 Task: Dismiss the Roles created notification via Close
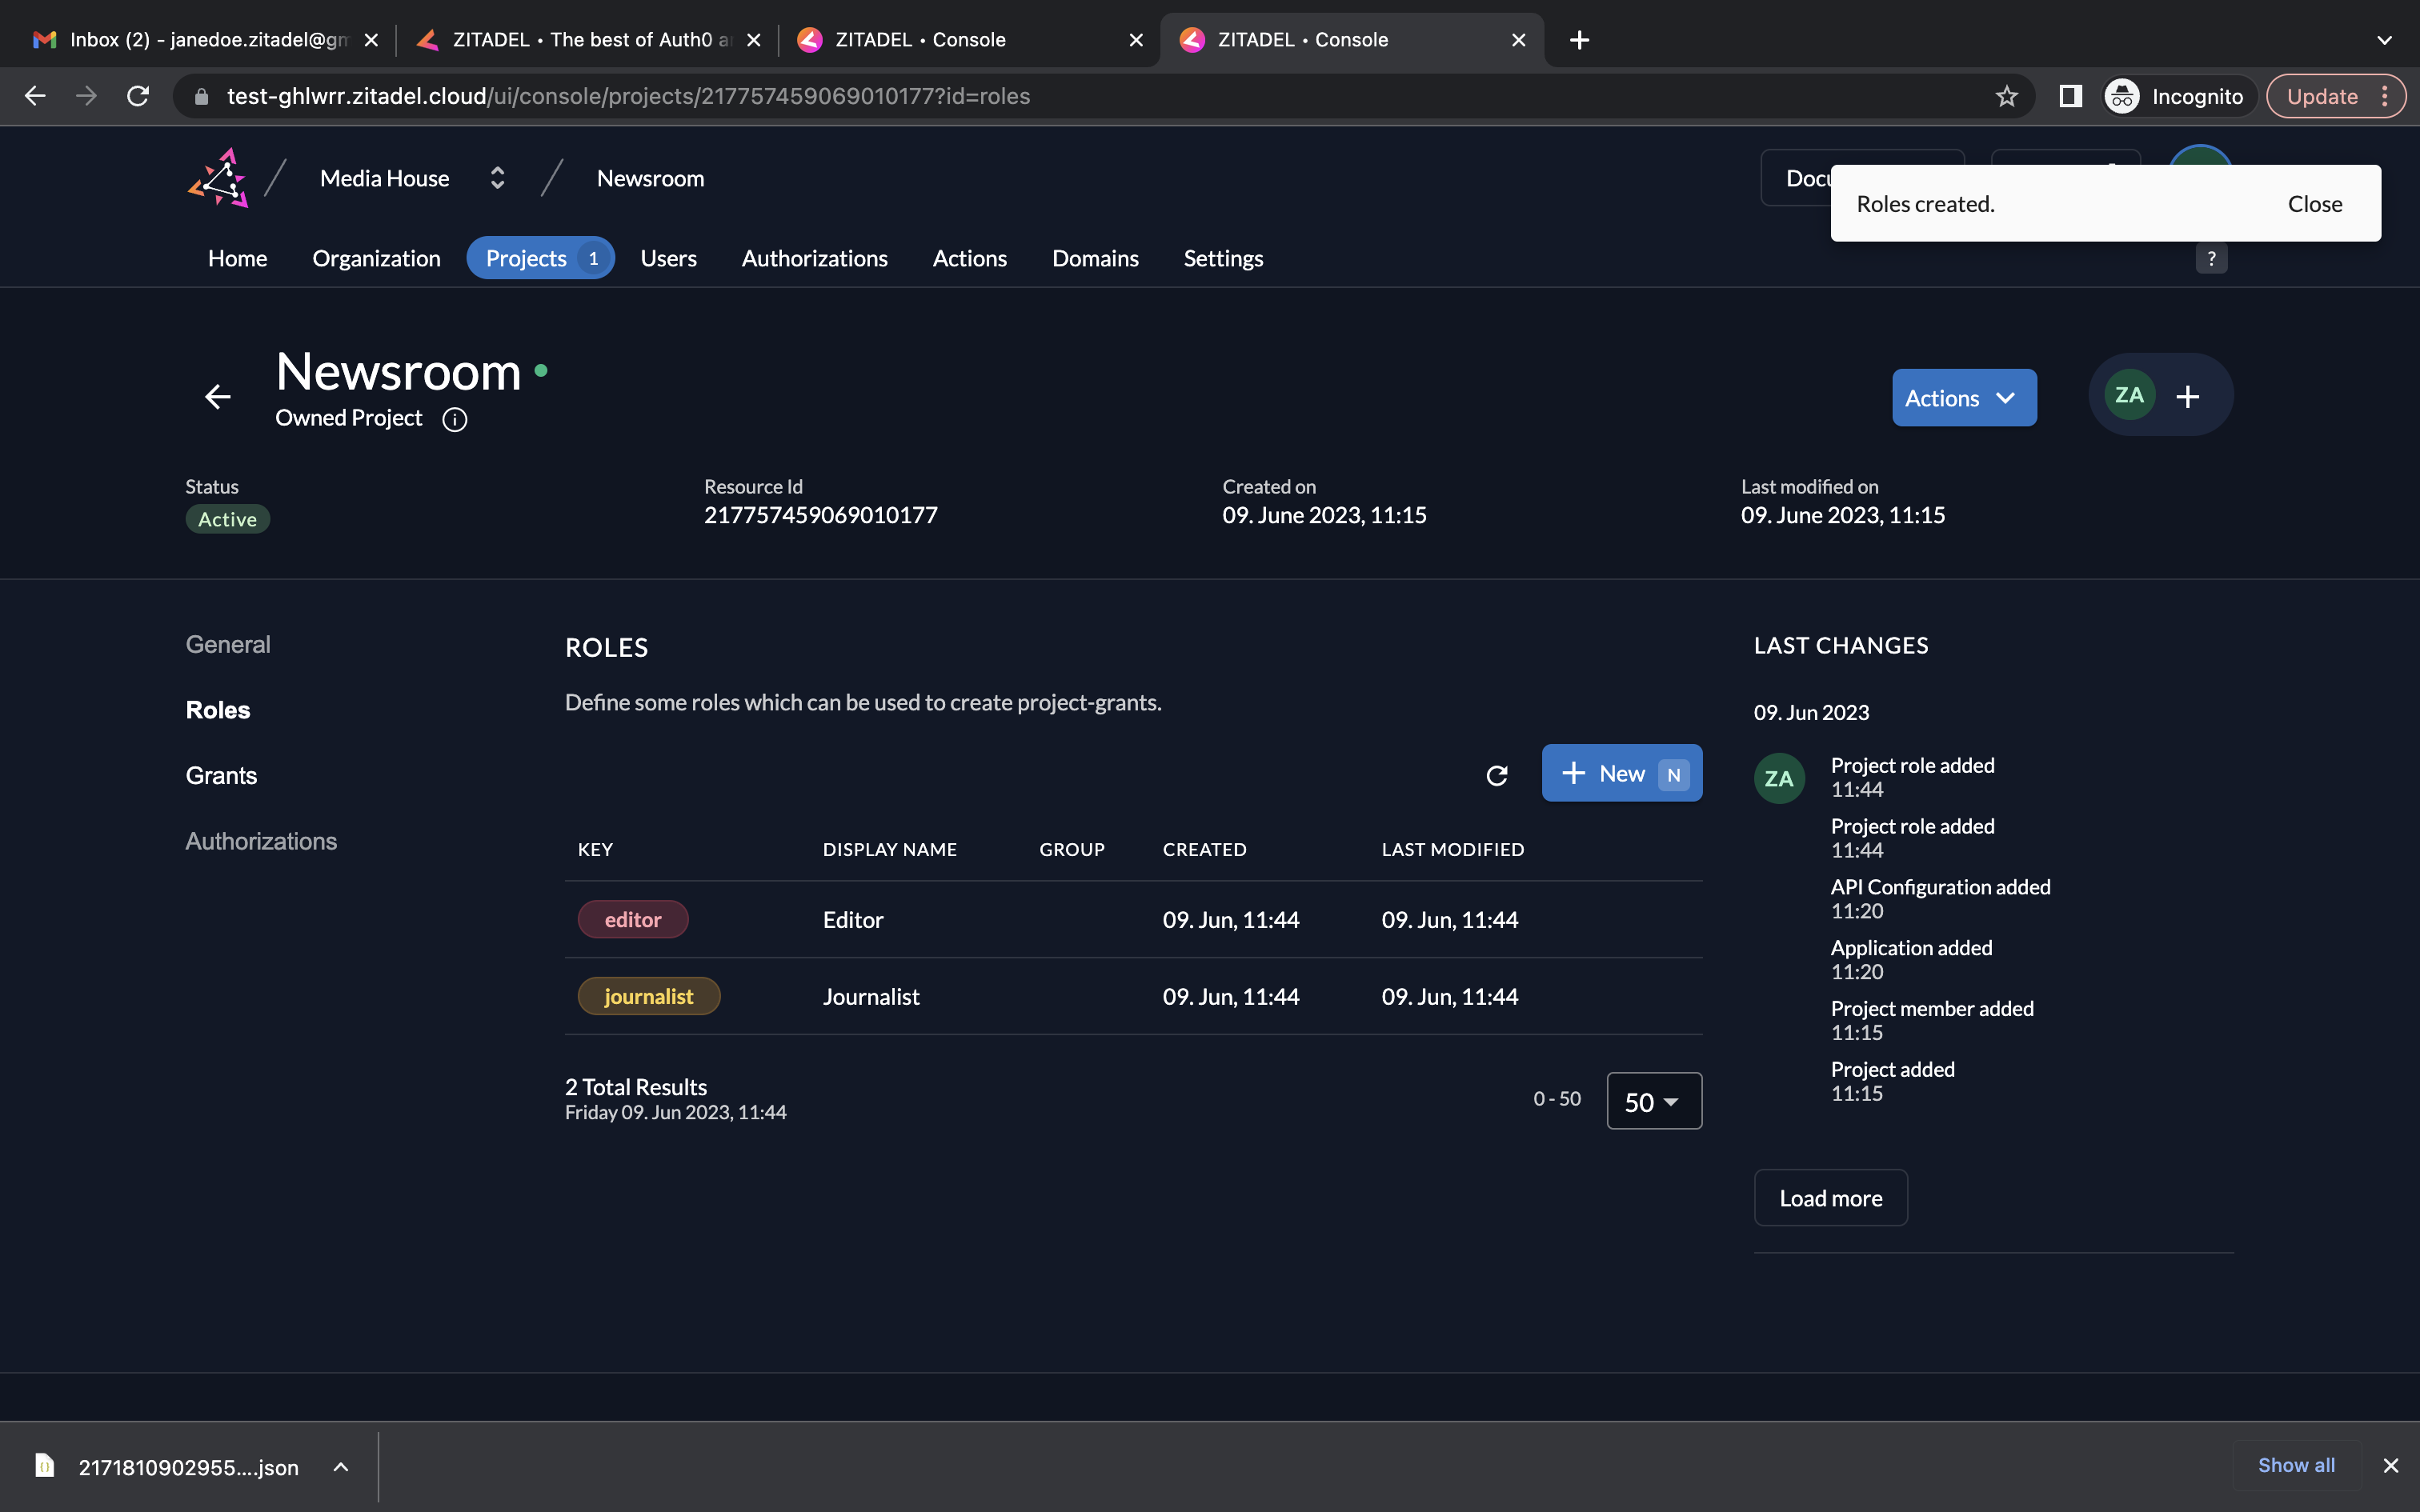[x=2314, y=204]
